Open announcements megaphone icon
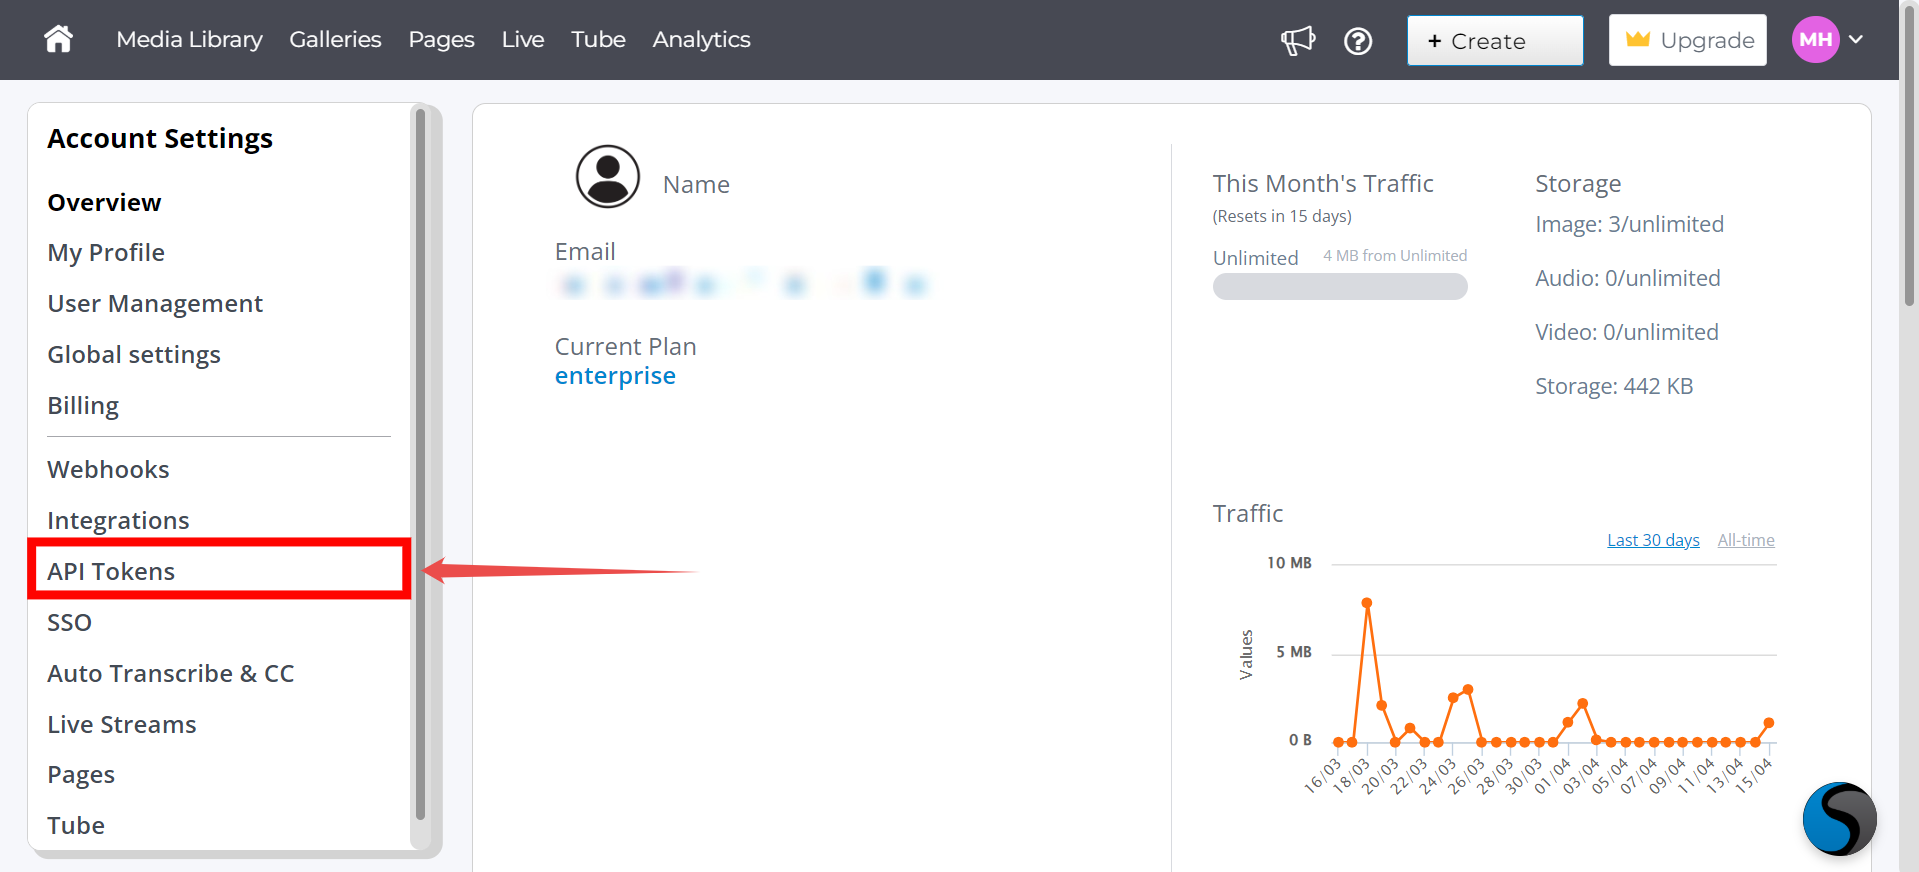The width and height of the screenshot is (1919, 872). coord(1298,41)
